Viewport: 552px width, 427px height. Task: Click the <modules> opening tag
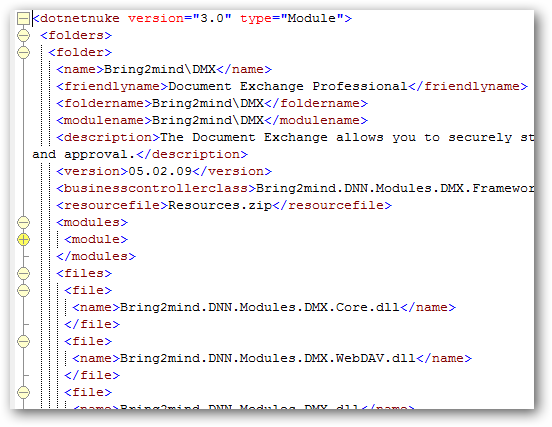click(x=92, y=222)
